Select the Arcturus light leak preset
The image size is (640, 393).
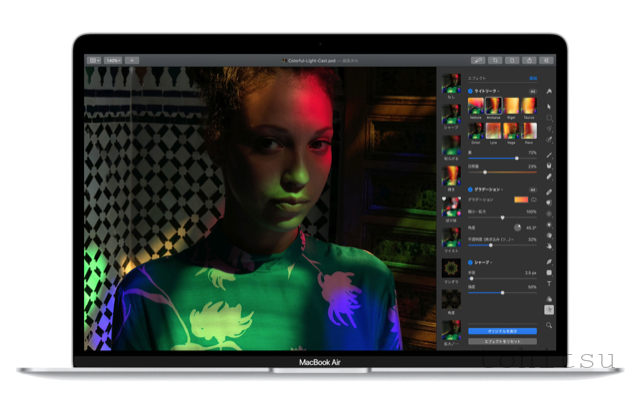(x=493, y=106)
